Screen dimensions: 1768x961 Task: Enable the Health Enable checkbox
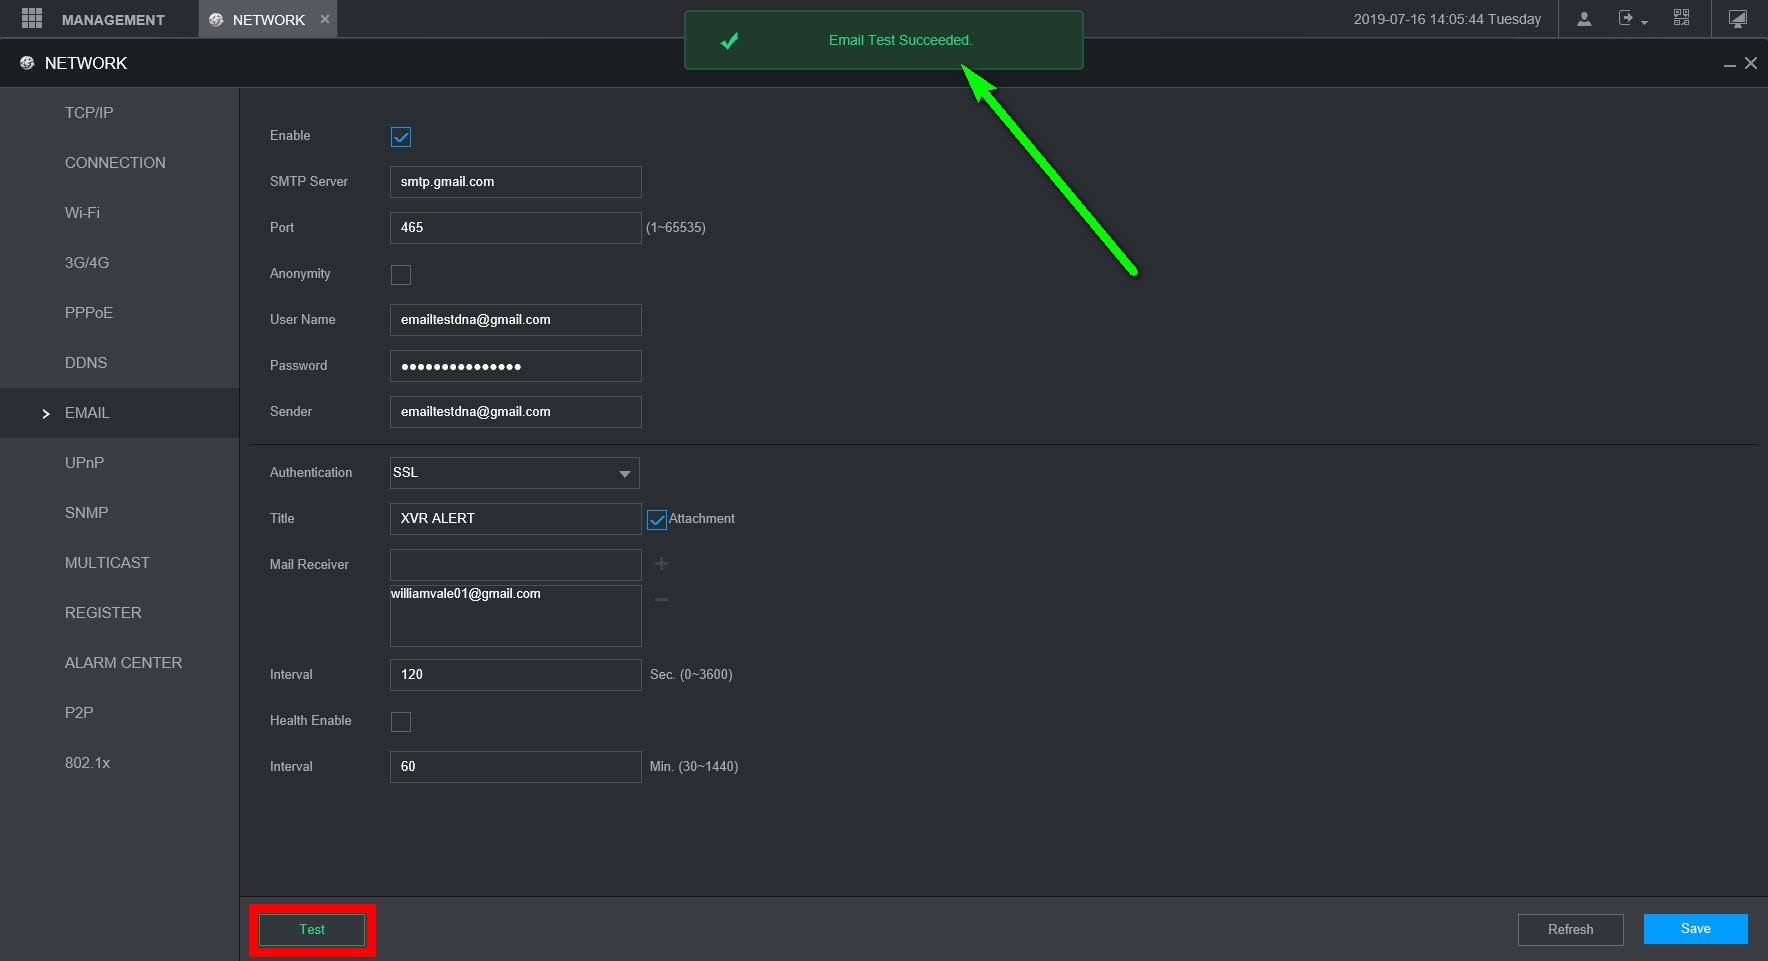tap(401, 722)
